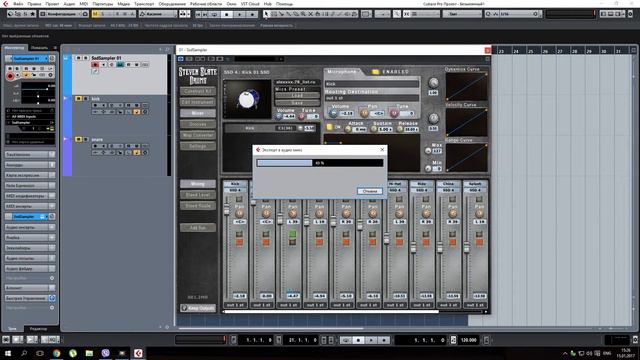
Task: Select the Mixer page button in plugin
Action: (198, 113)
